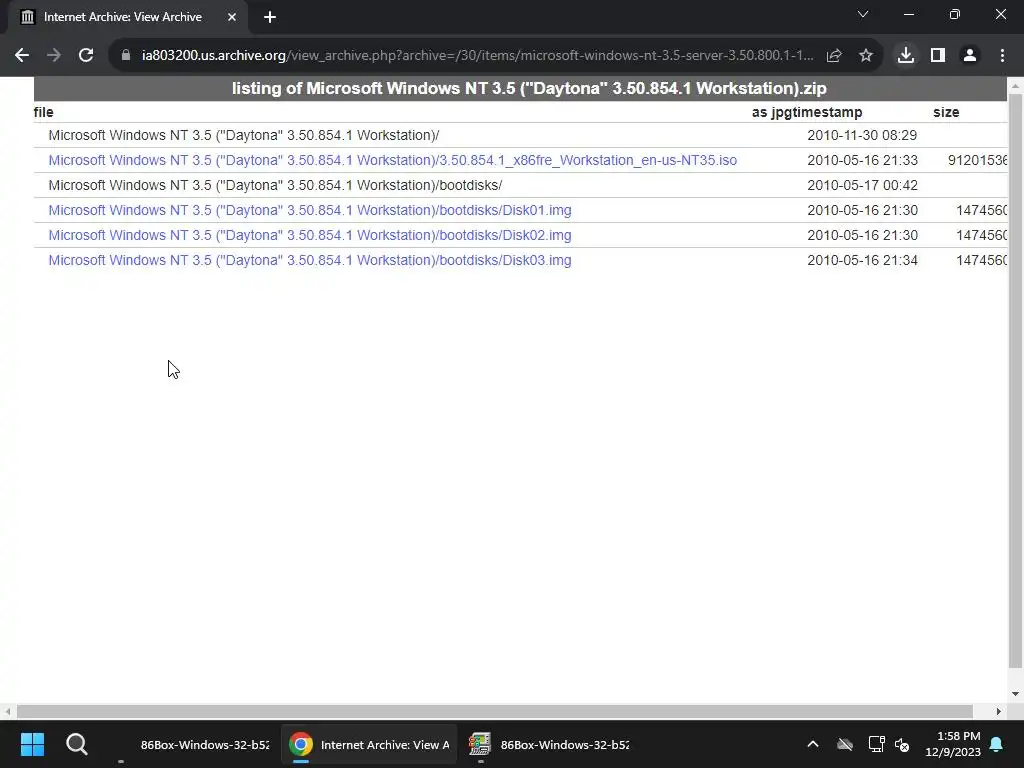Open the clock showing 1:58 PM

(953, 744)
